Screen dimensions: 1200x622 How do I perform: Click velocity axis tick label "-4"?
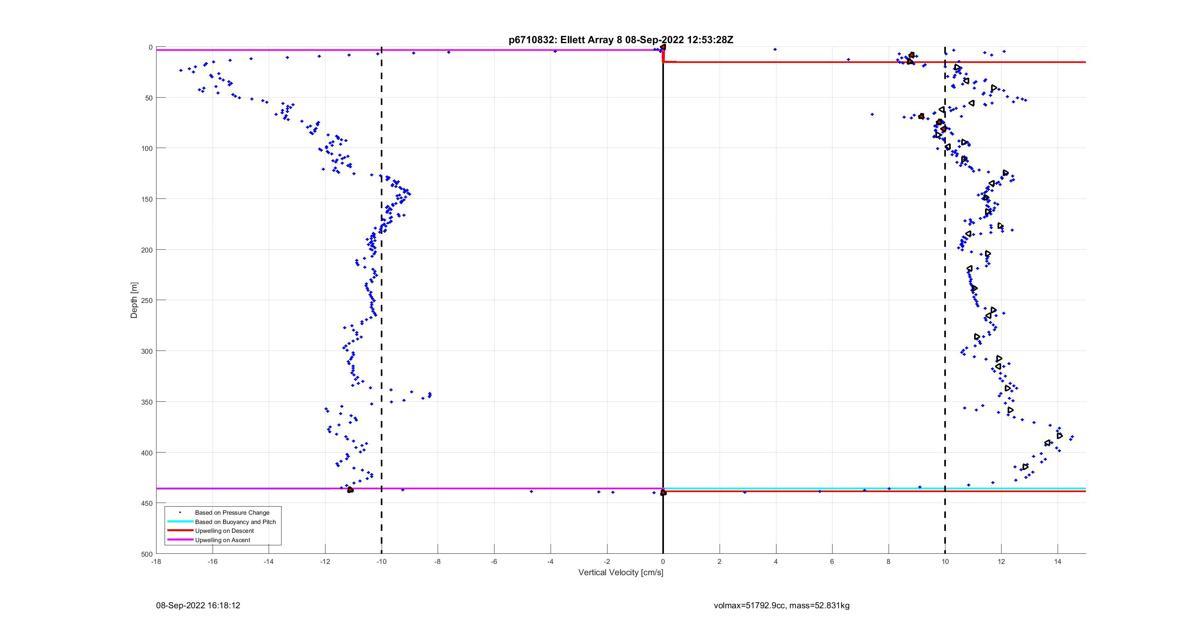[x=550, y=562]
